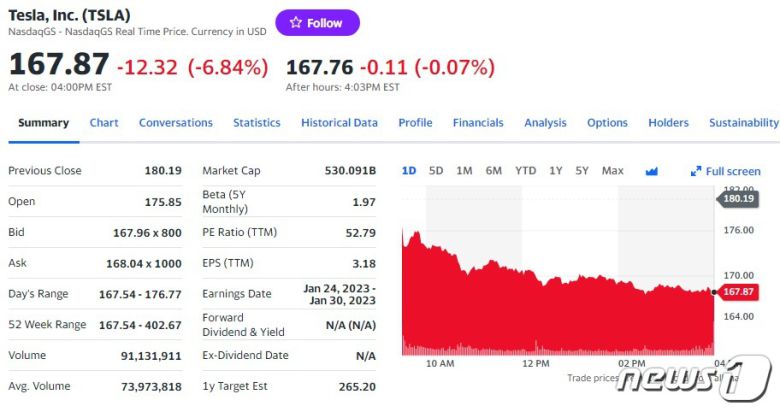Open the chart type icon
The image size is (780, 412).
click(652, 171)
